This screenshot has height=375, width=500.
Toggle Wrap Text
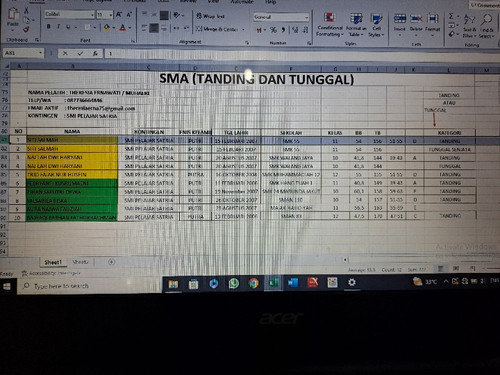click(x=210, y=16)
